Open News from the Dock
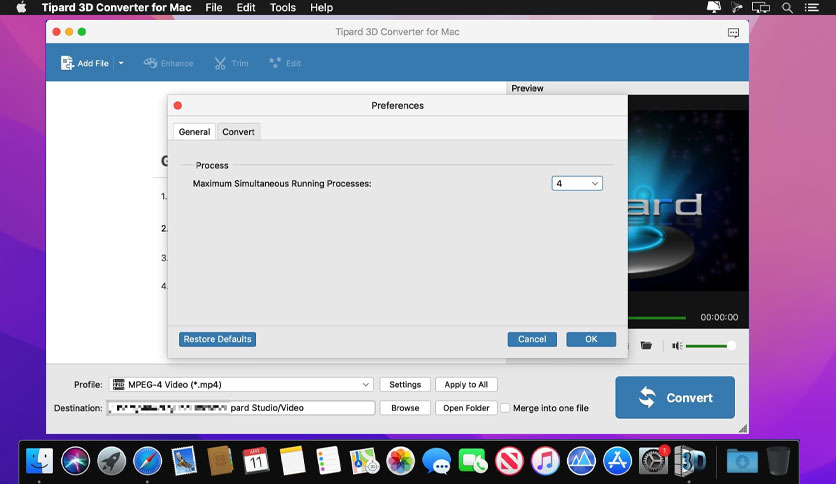This screenshot has width=836, height=484. click(509, 461)
